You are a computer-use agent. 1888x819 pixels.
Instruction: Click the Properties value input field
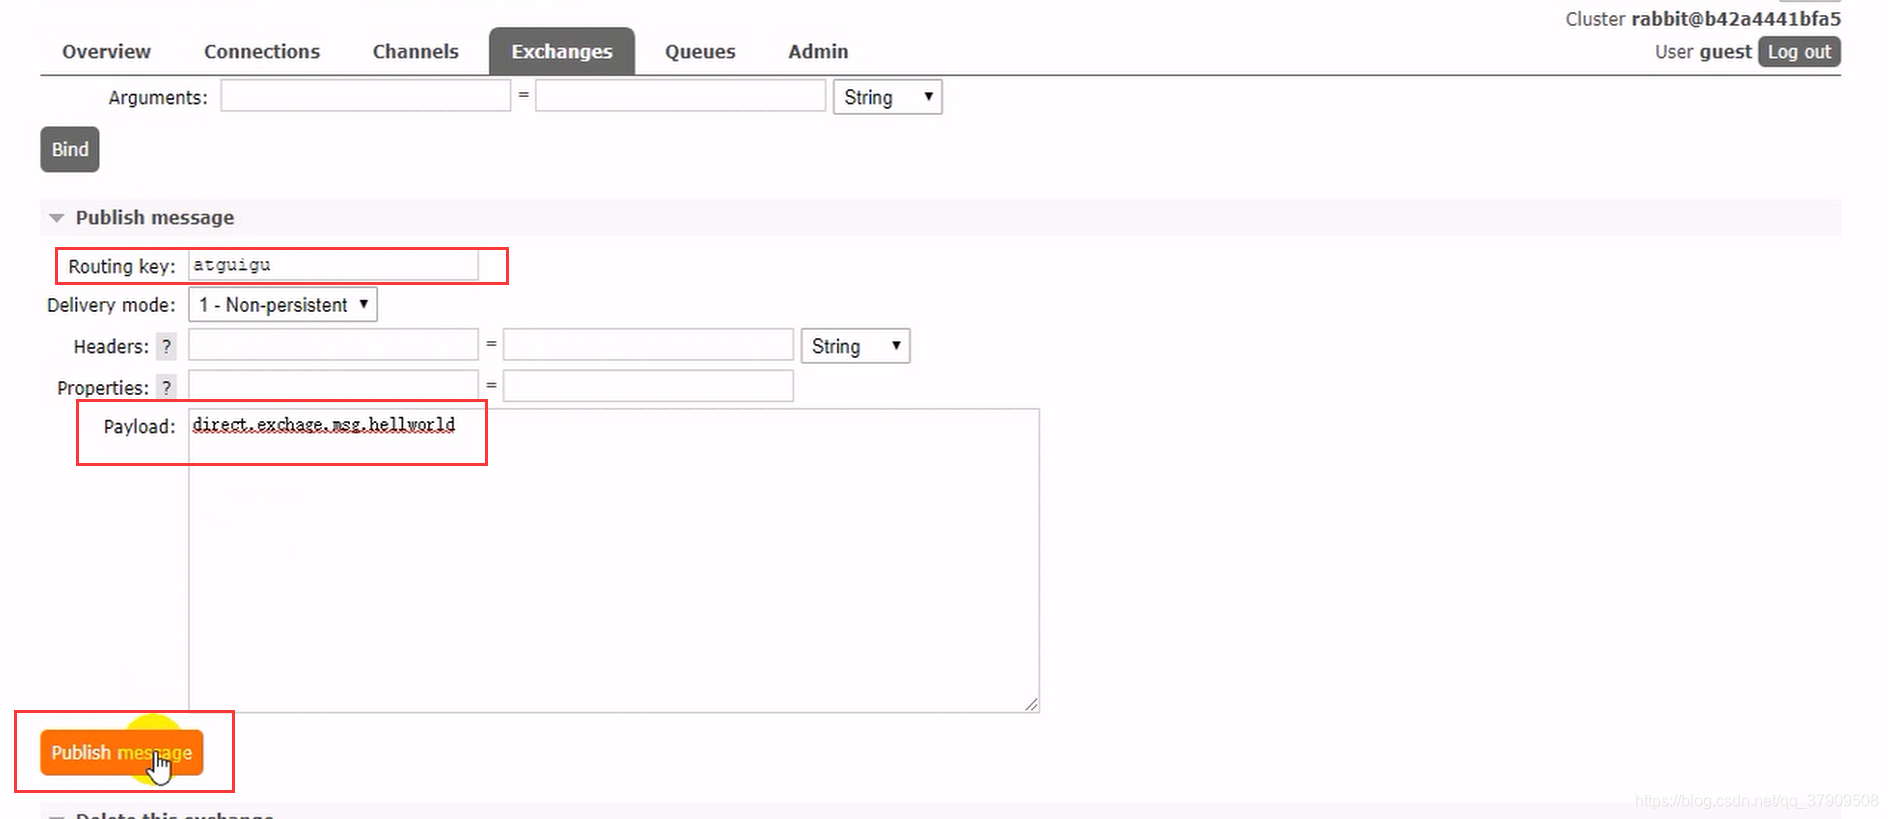[648, 386]
